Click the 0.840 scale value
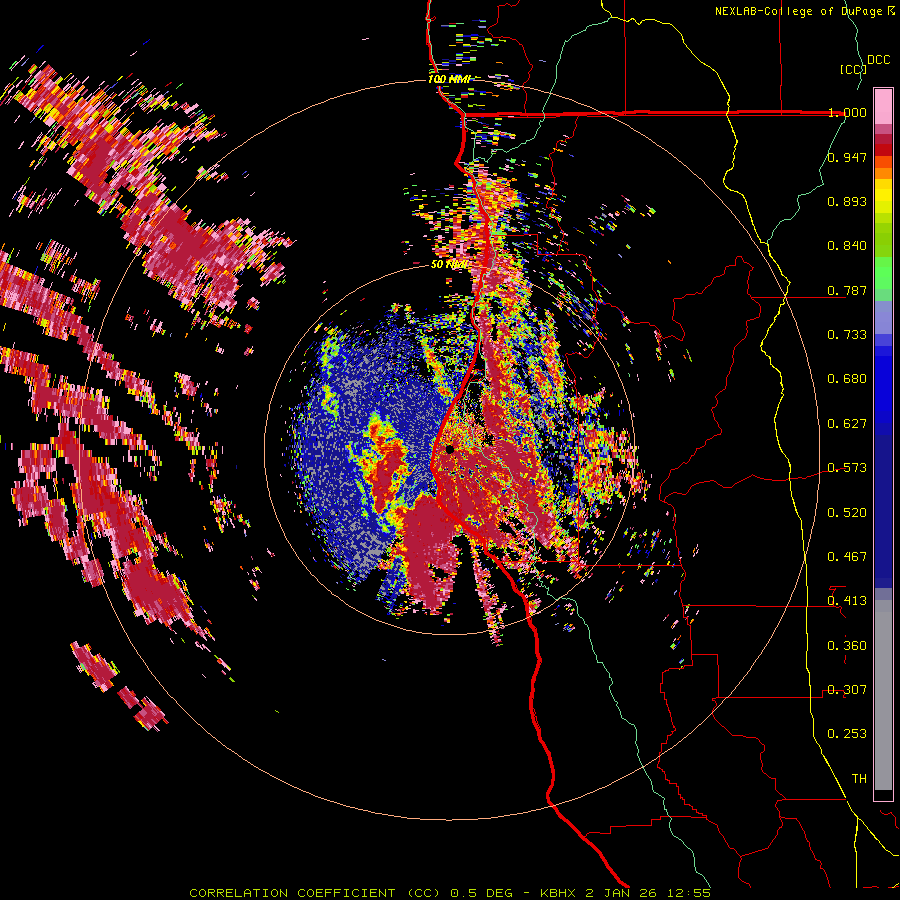 pos(847,246)
